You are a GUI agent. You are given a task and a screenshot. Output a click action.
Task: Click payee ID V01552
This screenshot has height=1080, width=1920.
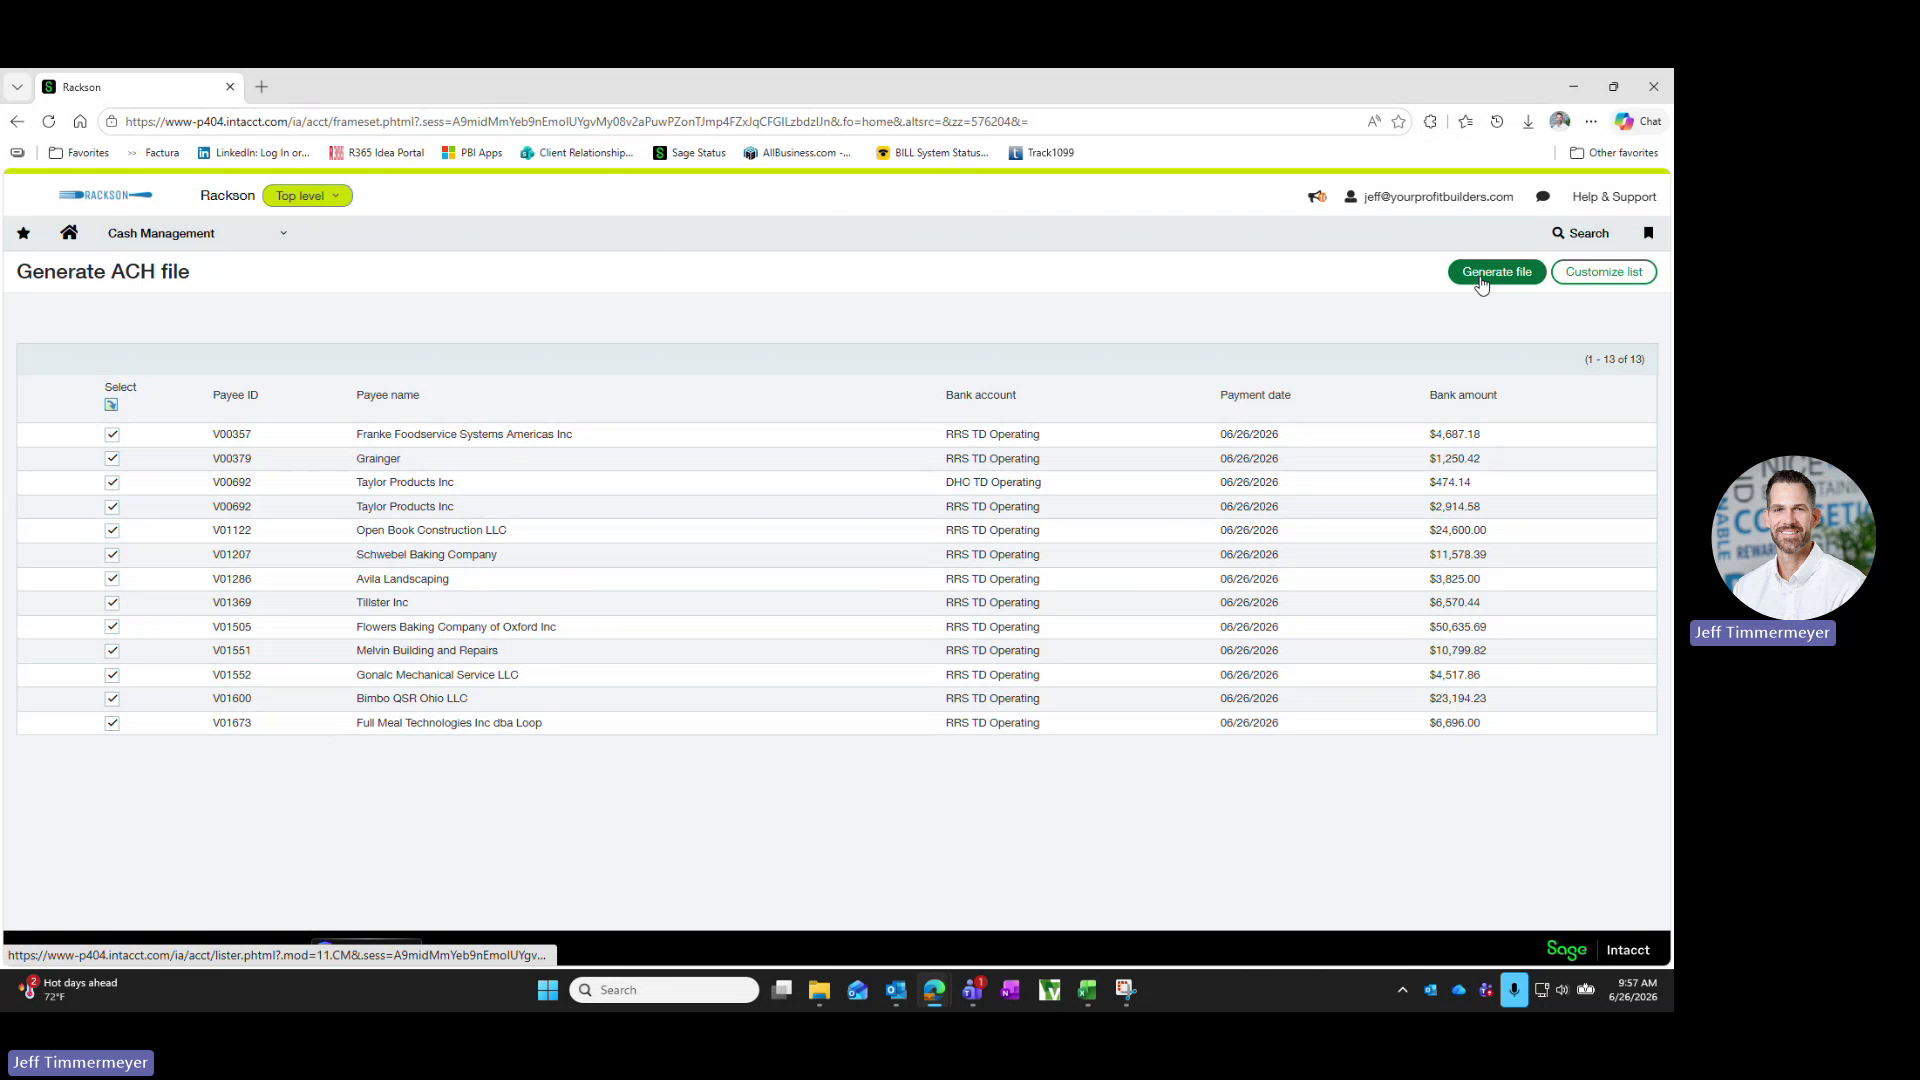click(x=232, y=675)
